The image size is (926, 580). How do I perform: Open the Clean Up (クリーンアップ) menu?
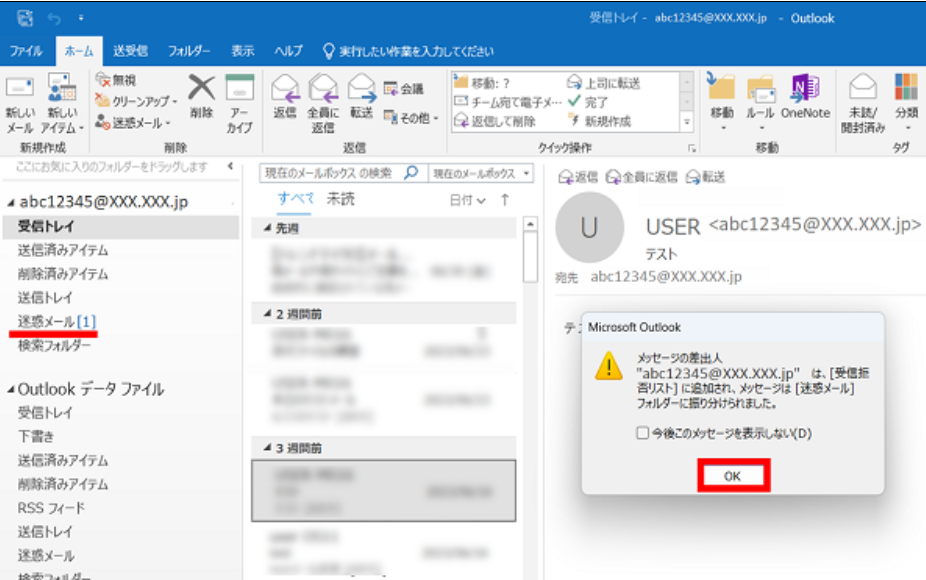(x=137, y=102)
